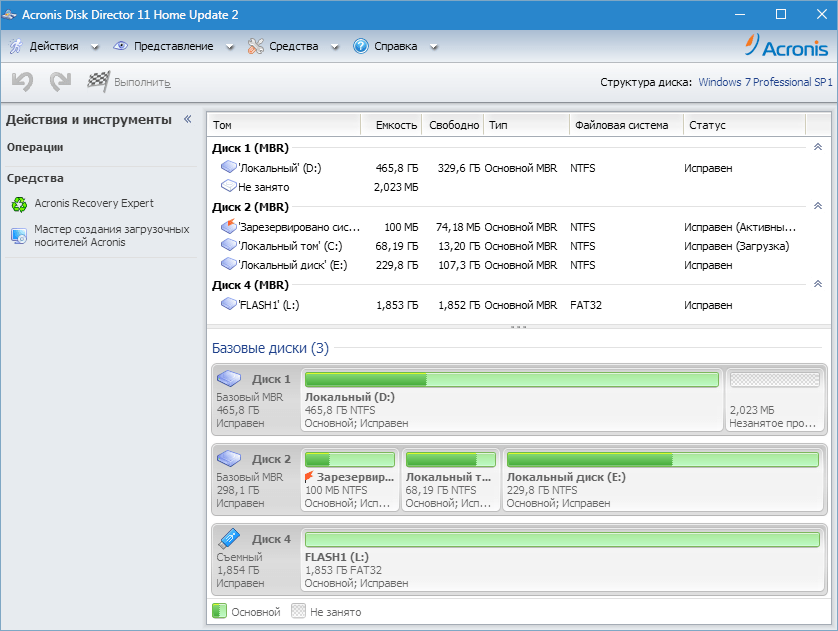Launch Acronis Recovery Expert
Viewport: 838px width, 631px height.
tap(94, 204)
